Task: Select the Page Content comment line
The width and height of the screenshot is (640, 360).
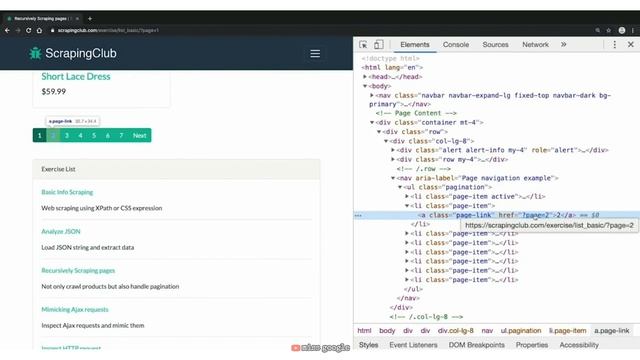Action: click(x=416, y=113)
